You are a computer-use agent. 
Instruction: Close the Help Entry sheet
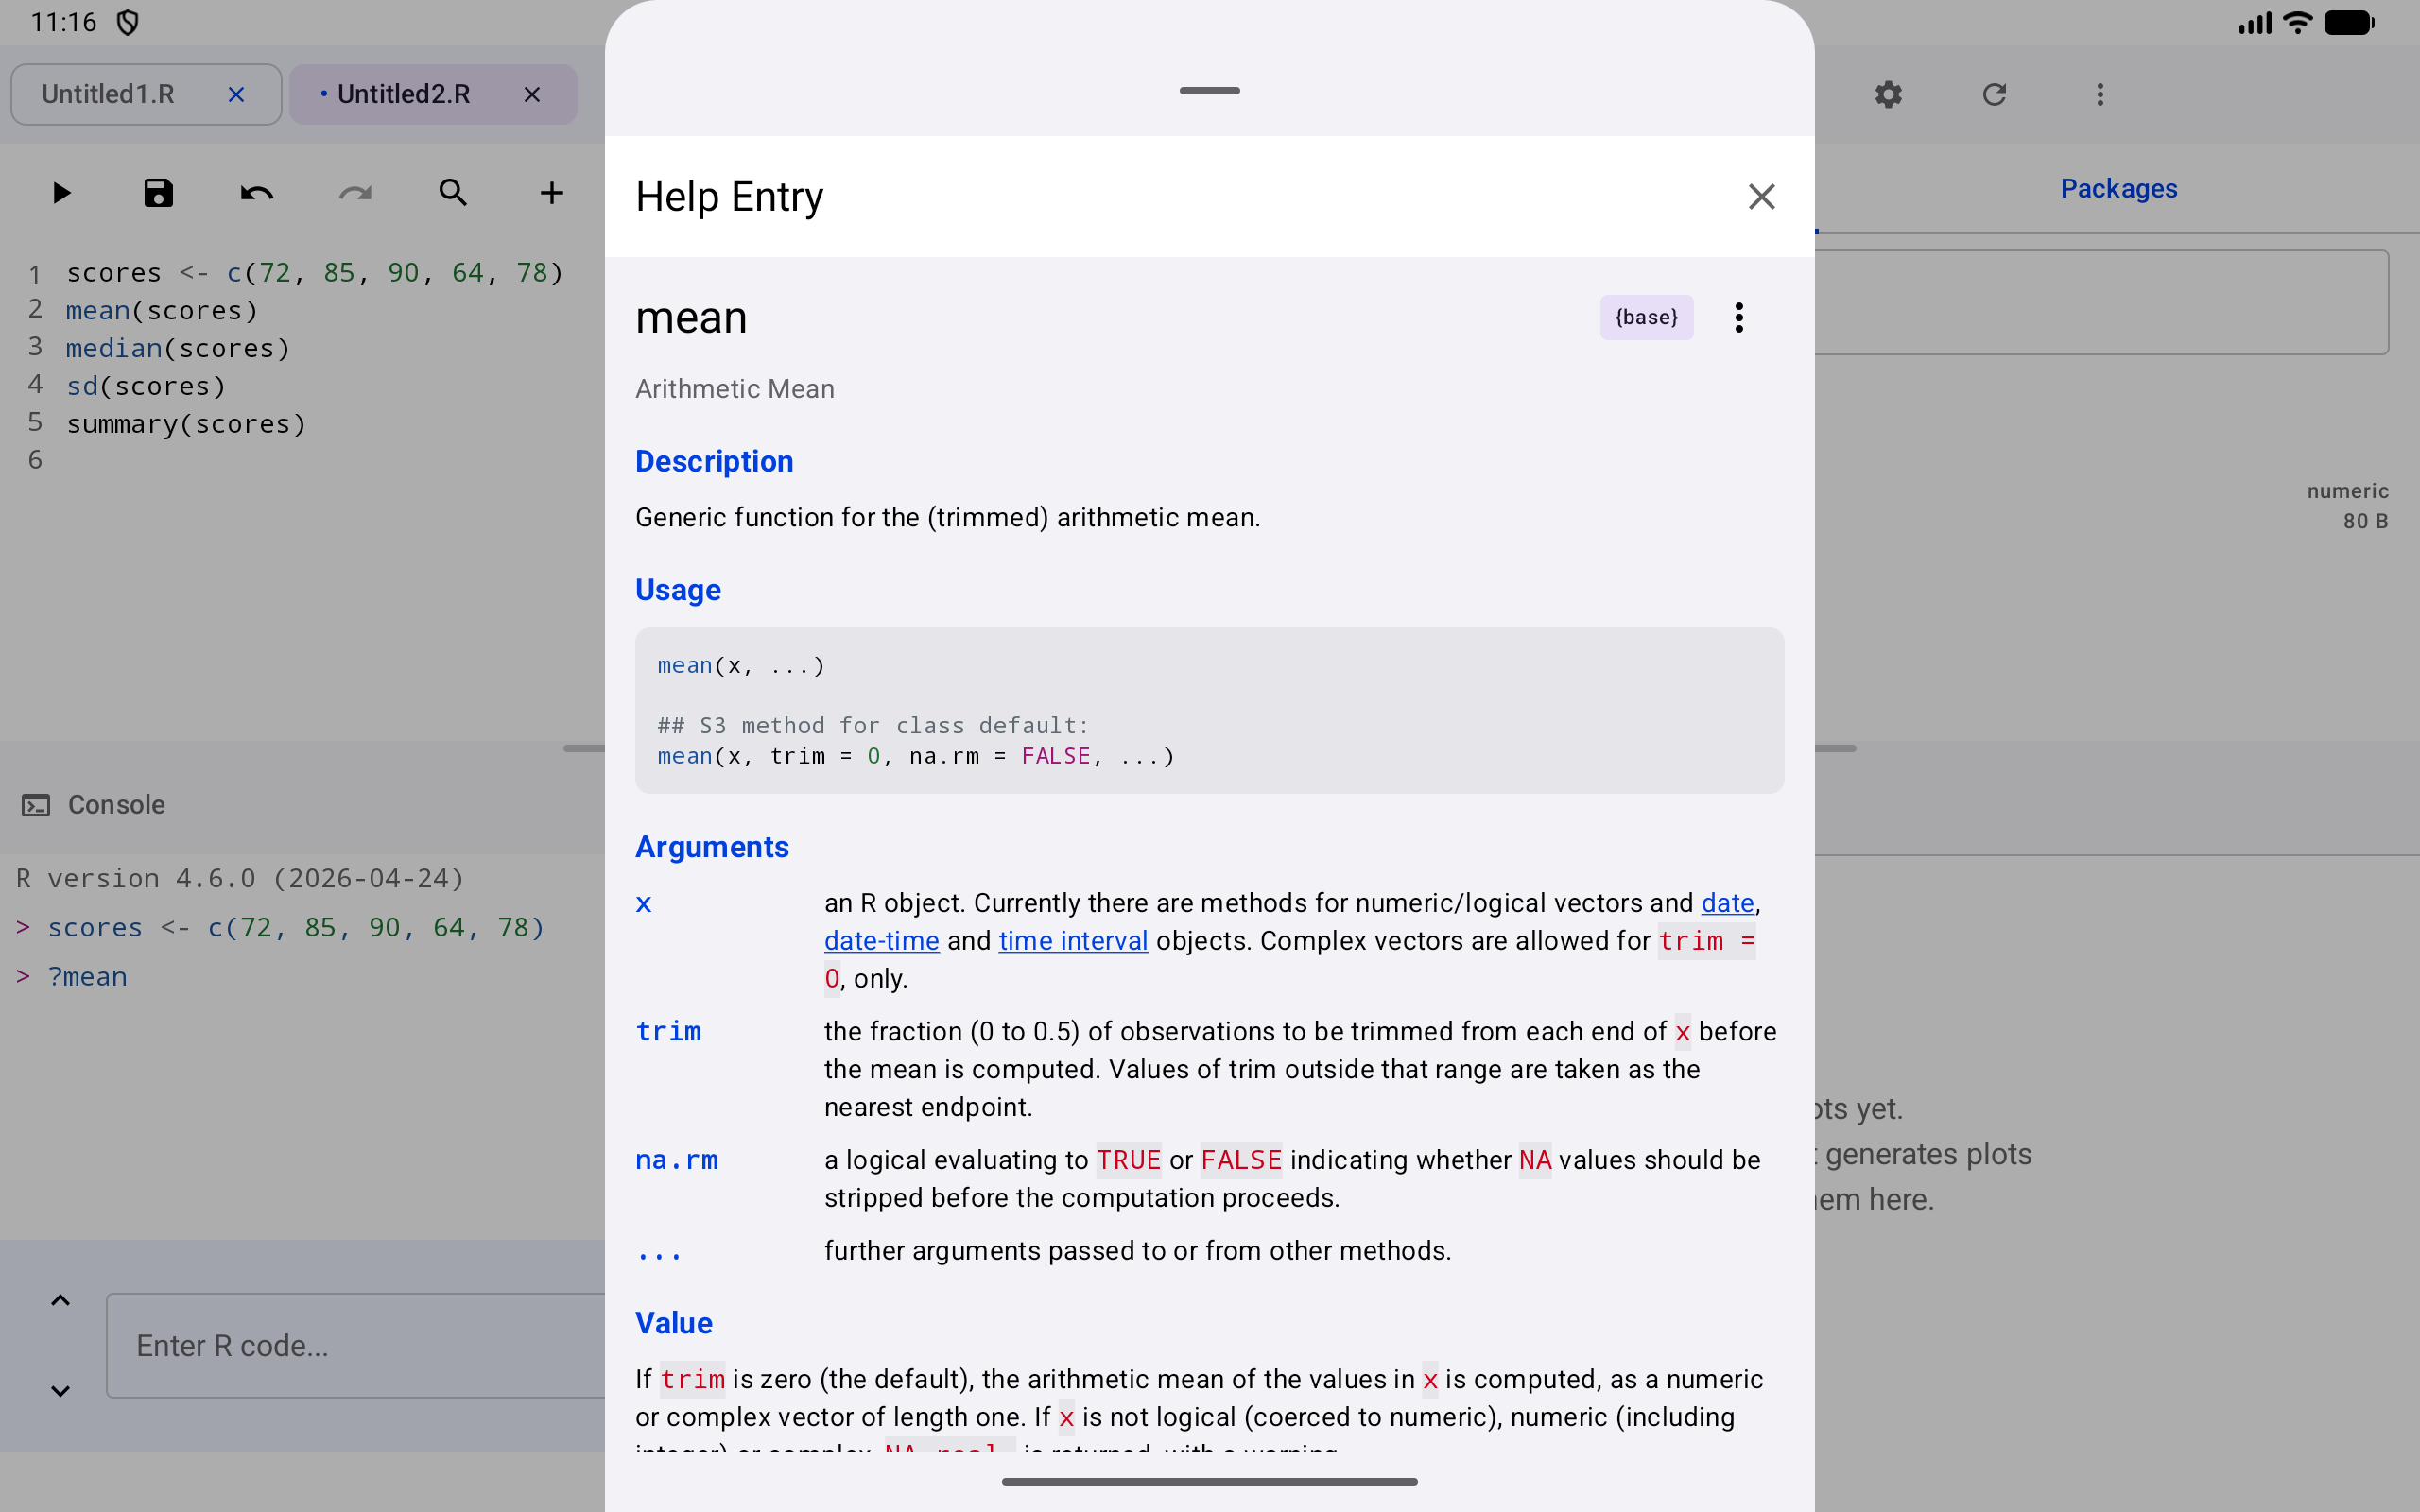pos(1761,196)
